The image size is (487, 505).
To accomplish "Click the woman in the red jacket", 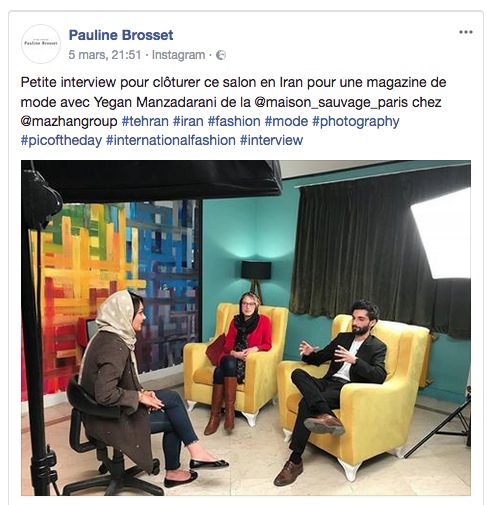I will pos(238,362).
